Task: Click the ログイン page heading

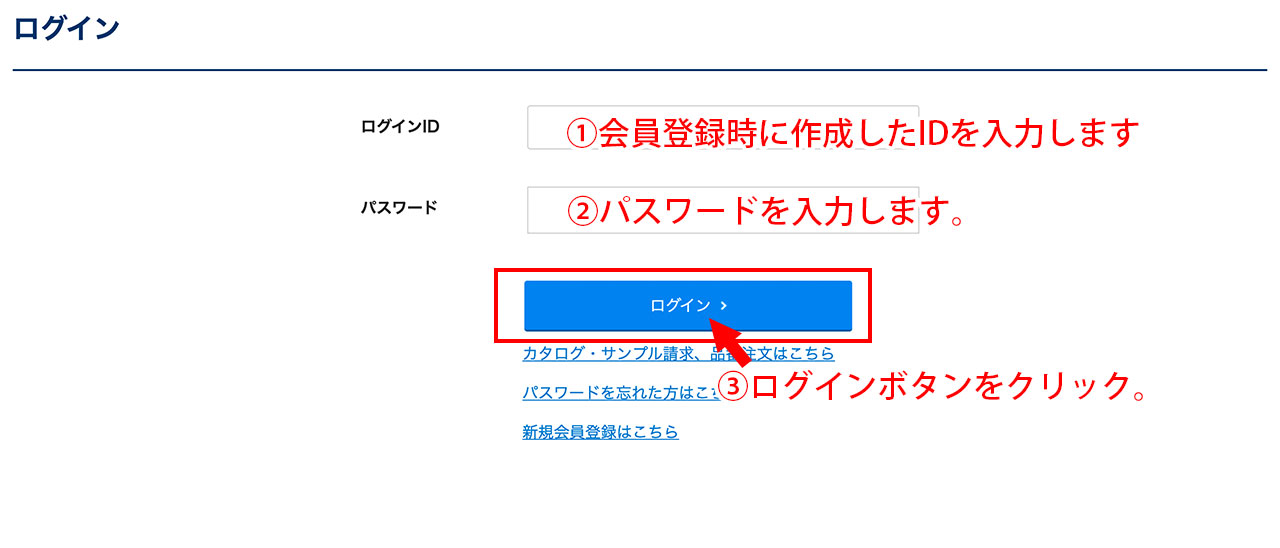Action: (67, 28)
